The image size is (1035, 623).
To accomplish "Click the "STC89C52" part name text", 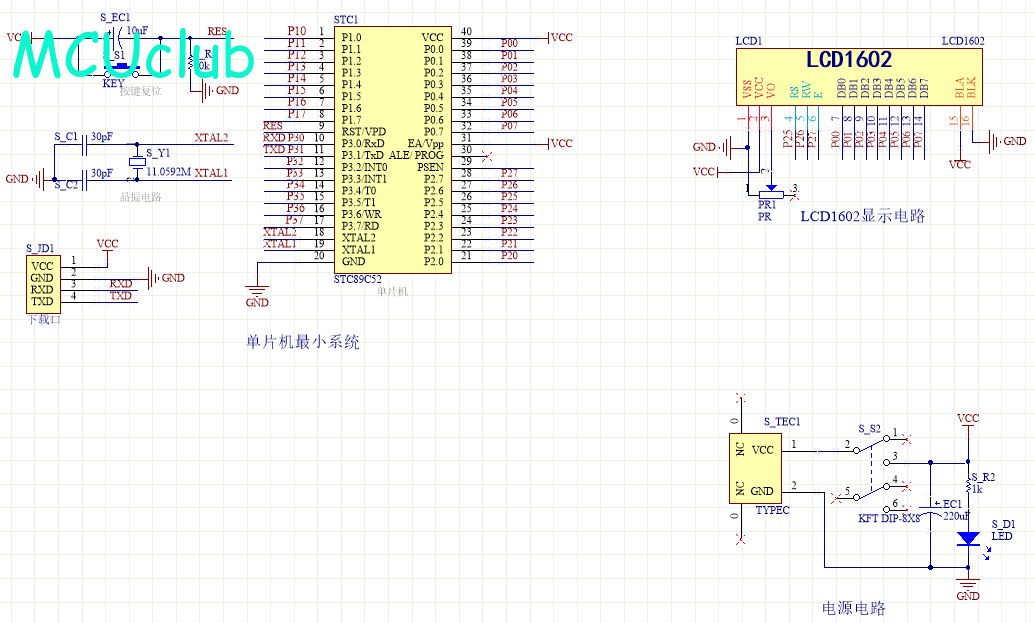I will pyautogui.click(x=357, y=279).
